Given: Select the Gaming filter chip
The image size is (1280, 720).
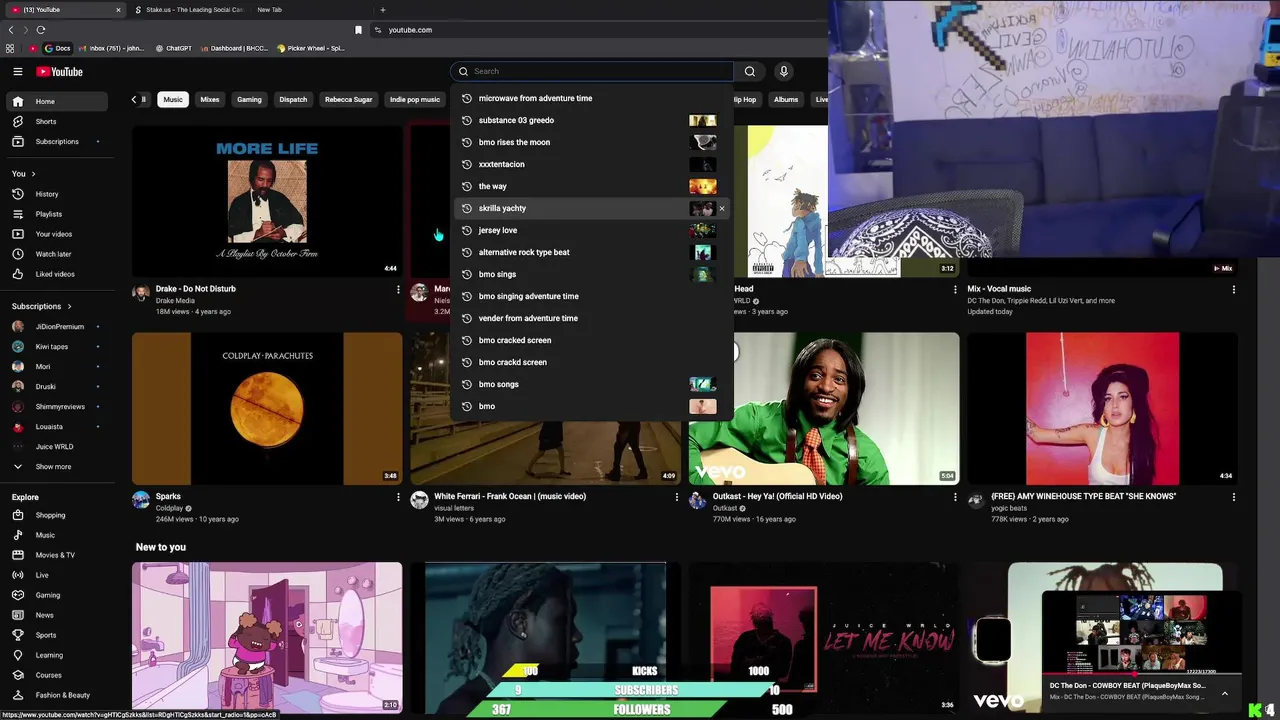Looking at the screenshot, I should coord(249,99).
